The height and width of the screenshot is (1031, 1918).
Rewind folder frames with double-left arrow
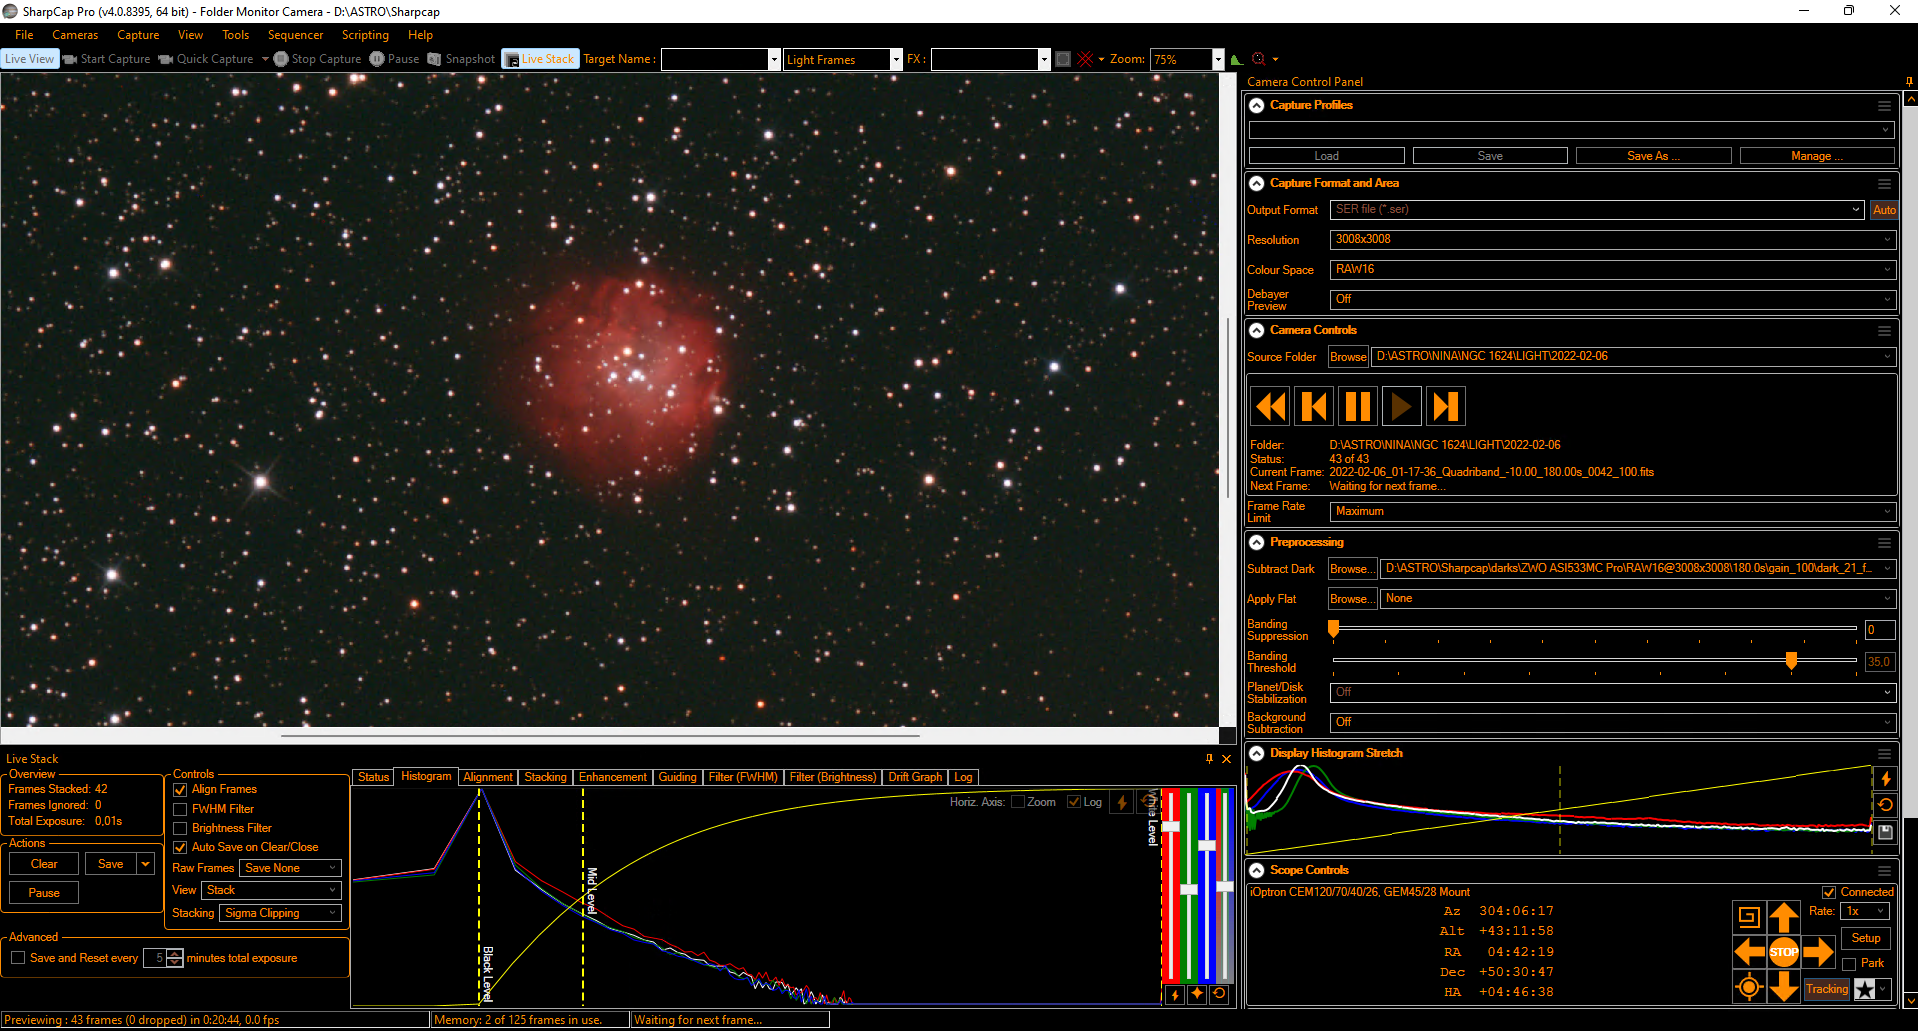pos(1270,406)
